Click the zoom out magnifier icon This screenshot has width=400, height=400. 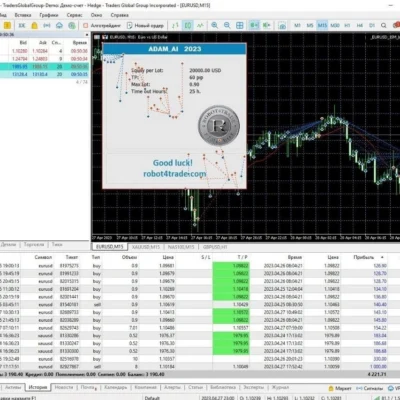coord(227,25)
